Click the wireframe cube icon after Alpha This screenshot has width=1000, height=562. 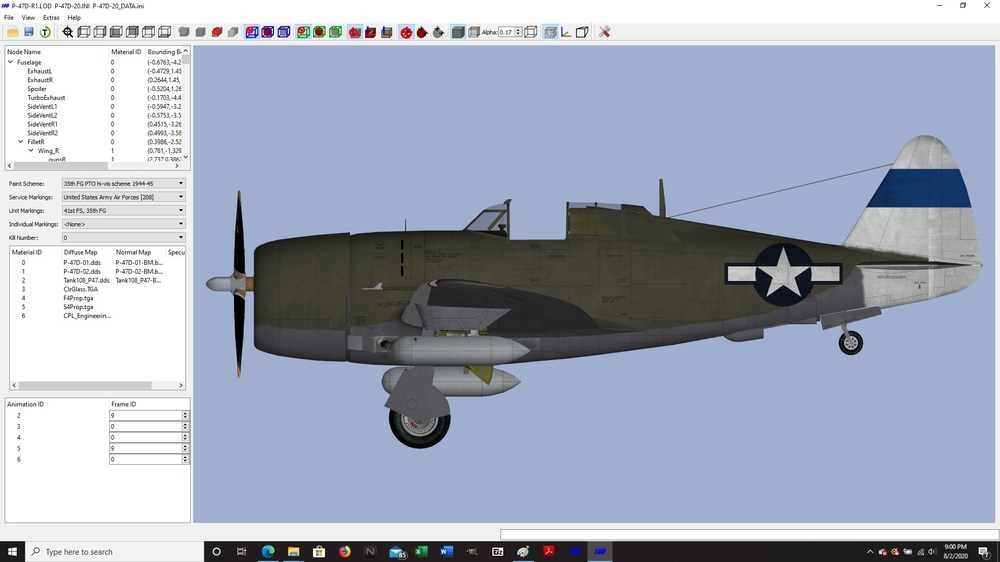point(531,32)
